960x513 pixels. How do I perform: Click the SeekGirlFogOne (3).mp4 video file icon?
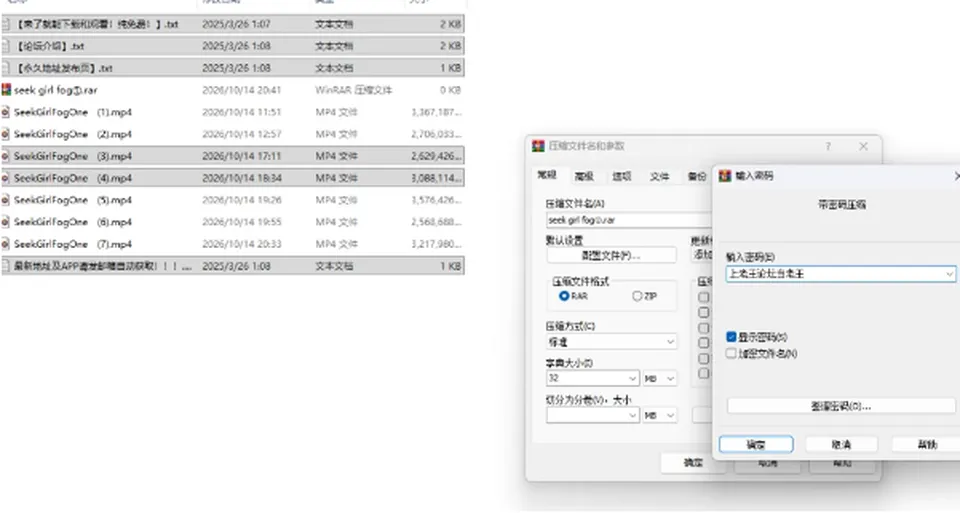[6, 156]
